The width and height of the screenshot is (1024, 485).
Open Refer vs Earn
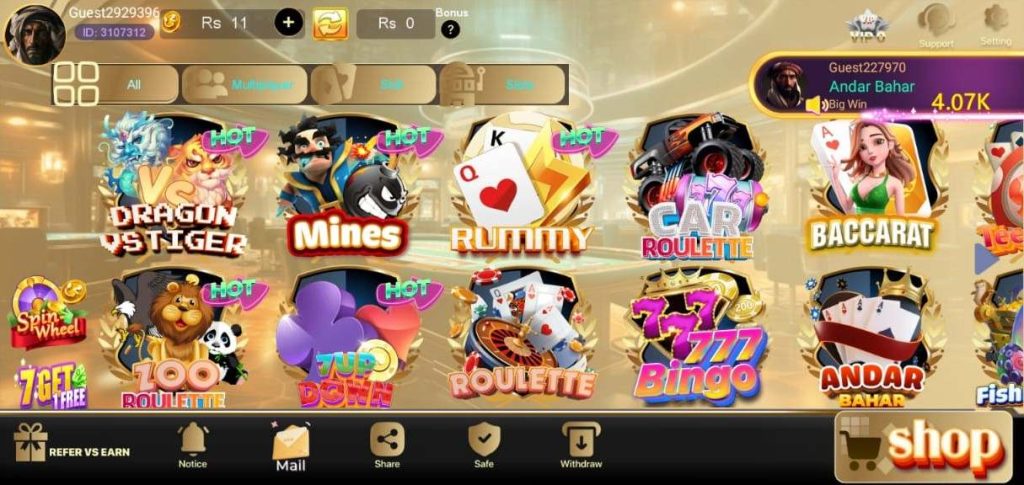tap(72, 443)
